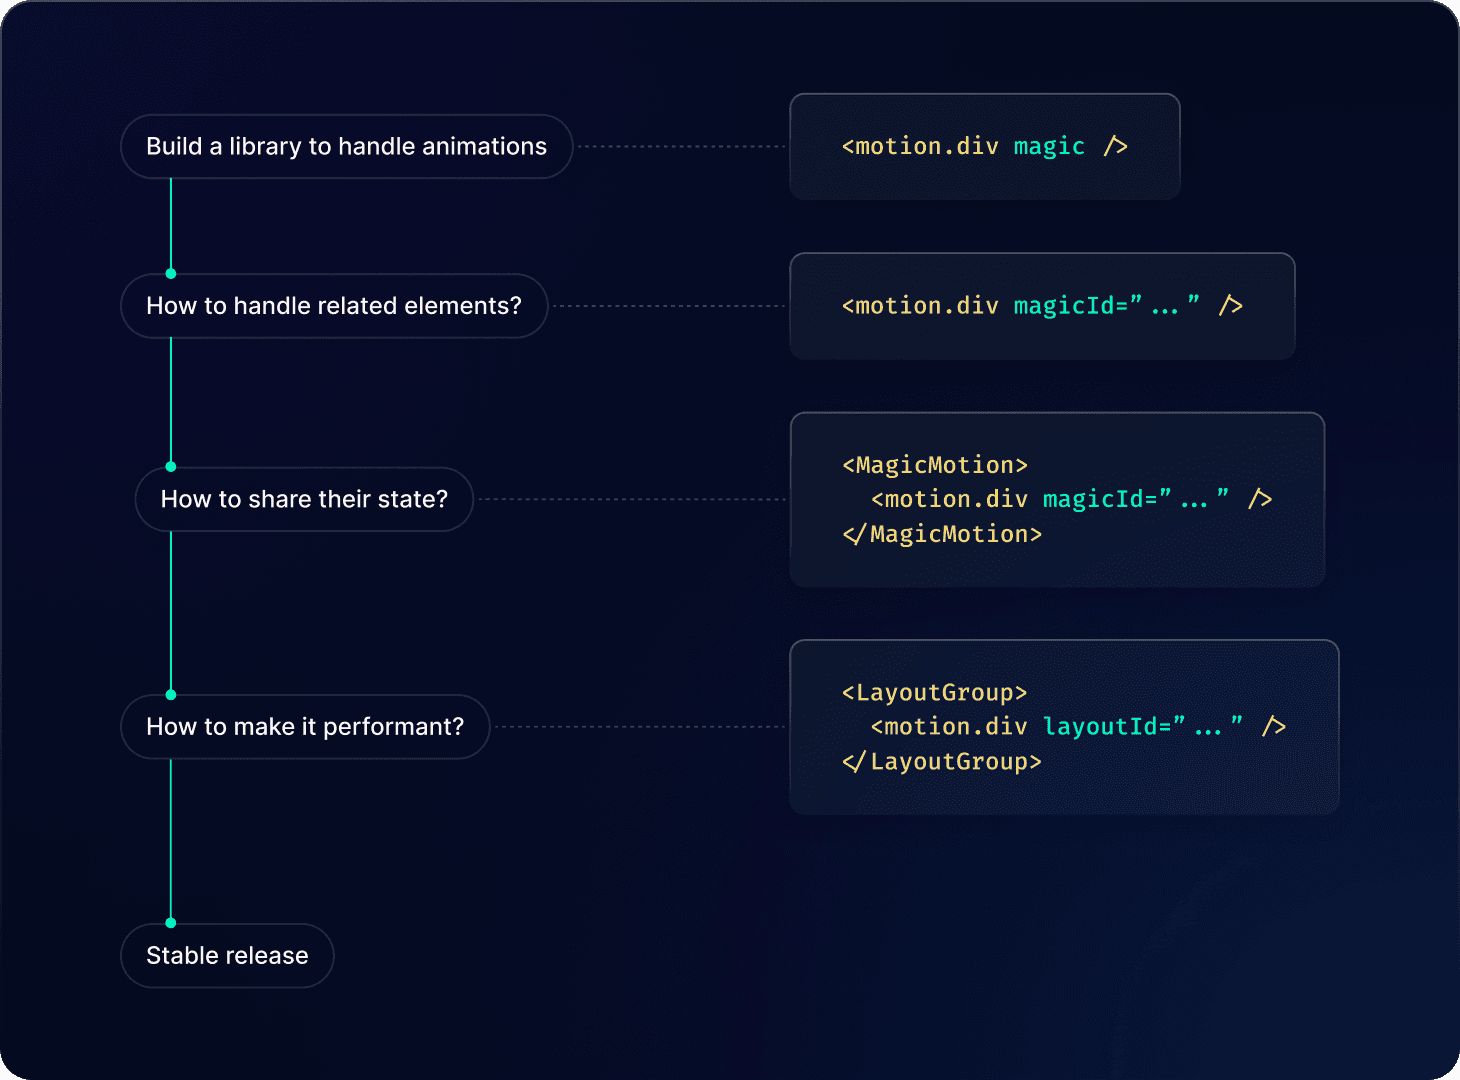Click the closing </MagicMotion> tag
The height and width of the screenshot is (1080, 1460).
pyautogui.click(x=942, y=534)
